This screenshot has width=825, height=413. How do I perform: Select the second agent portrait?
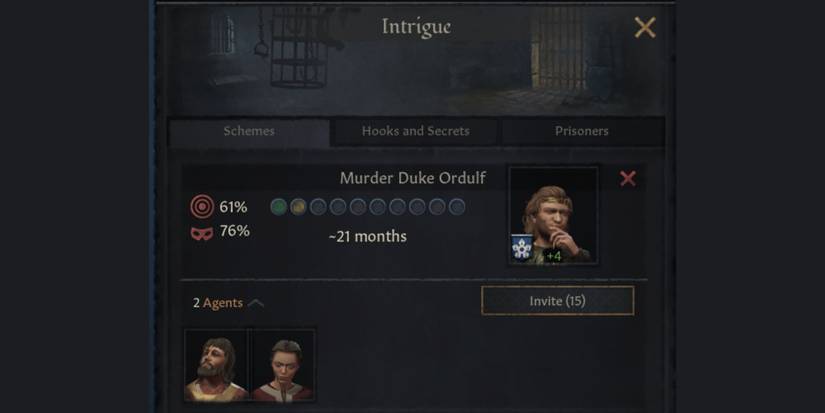point(281,365)
